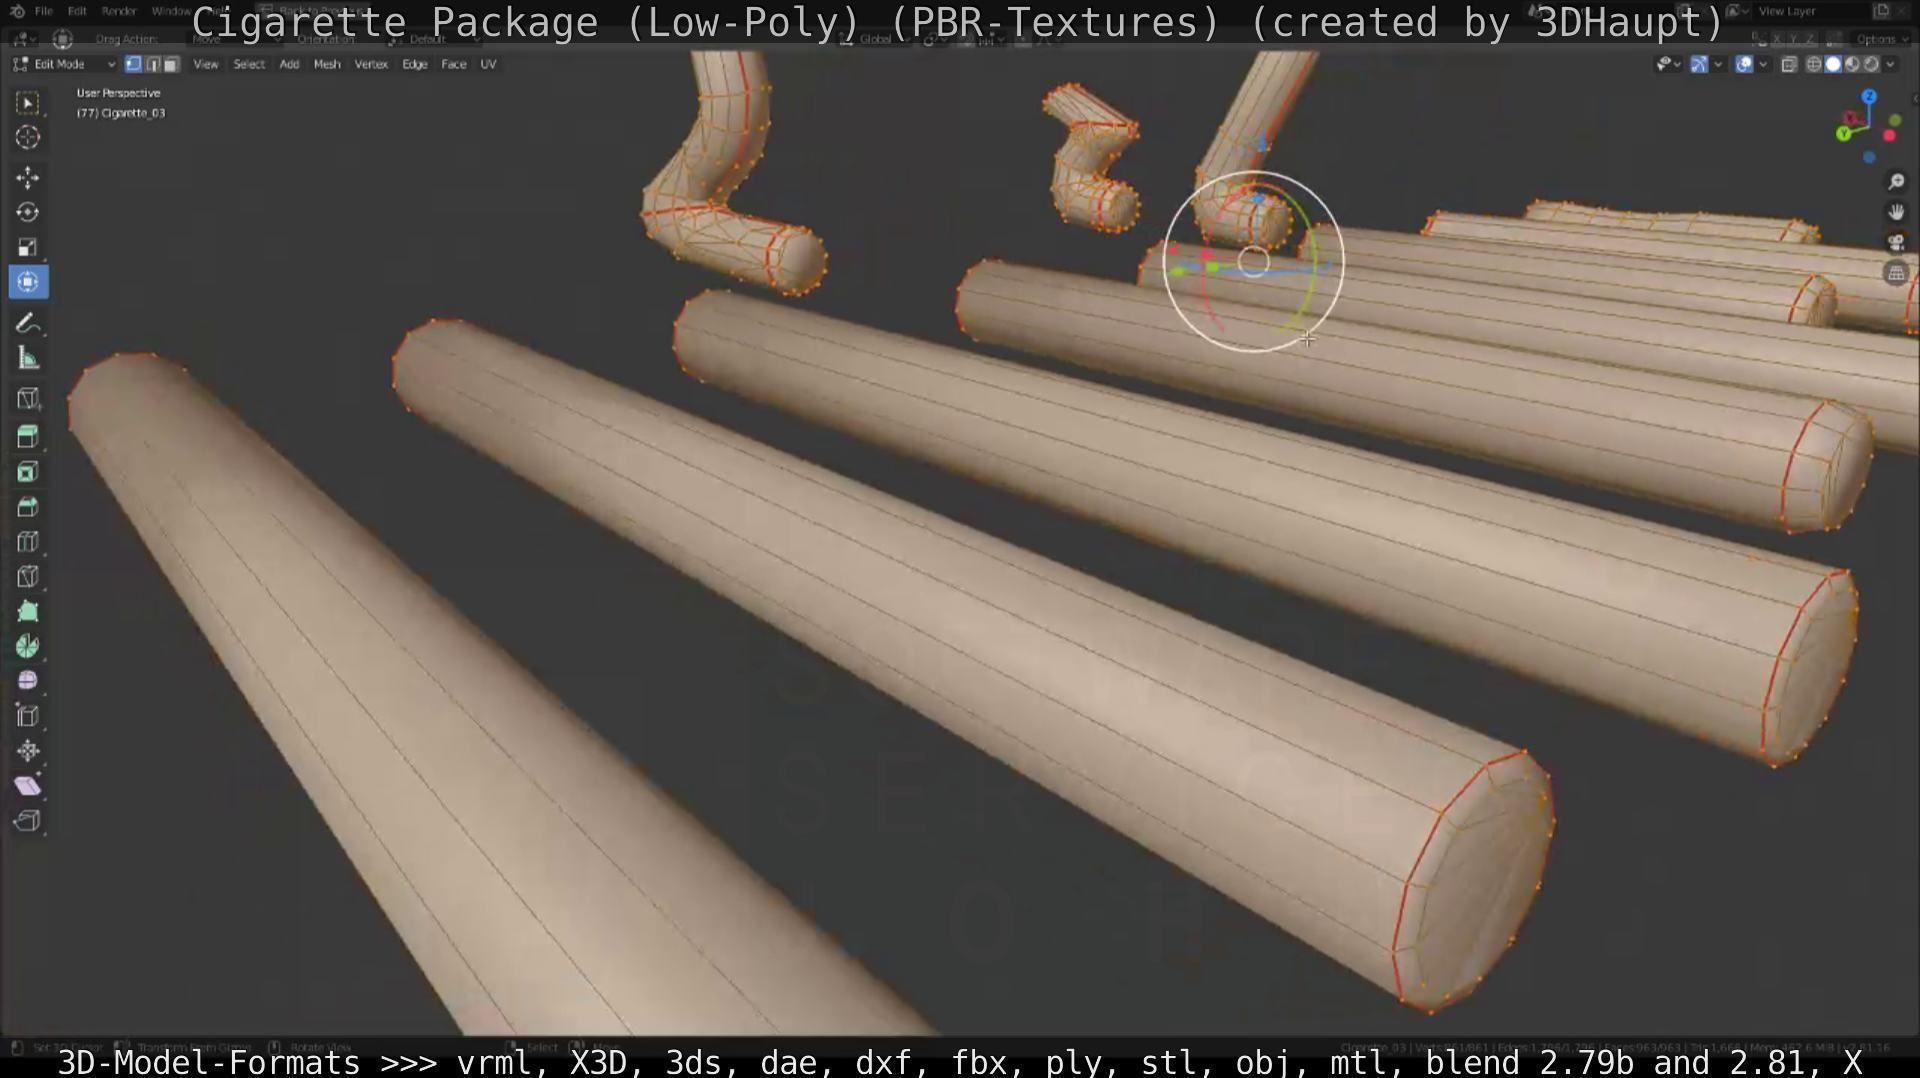The width and height of the screenshot is (1920, 1078).
Task: Select the Annotate tool
Action: pos(28,323)
